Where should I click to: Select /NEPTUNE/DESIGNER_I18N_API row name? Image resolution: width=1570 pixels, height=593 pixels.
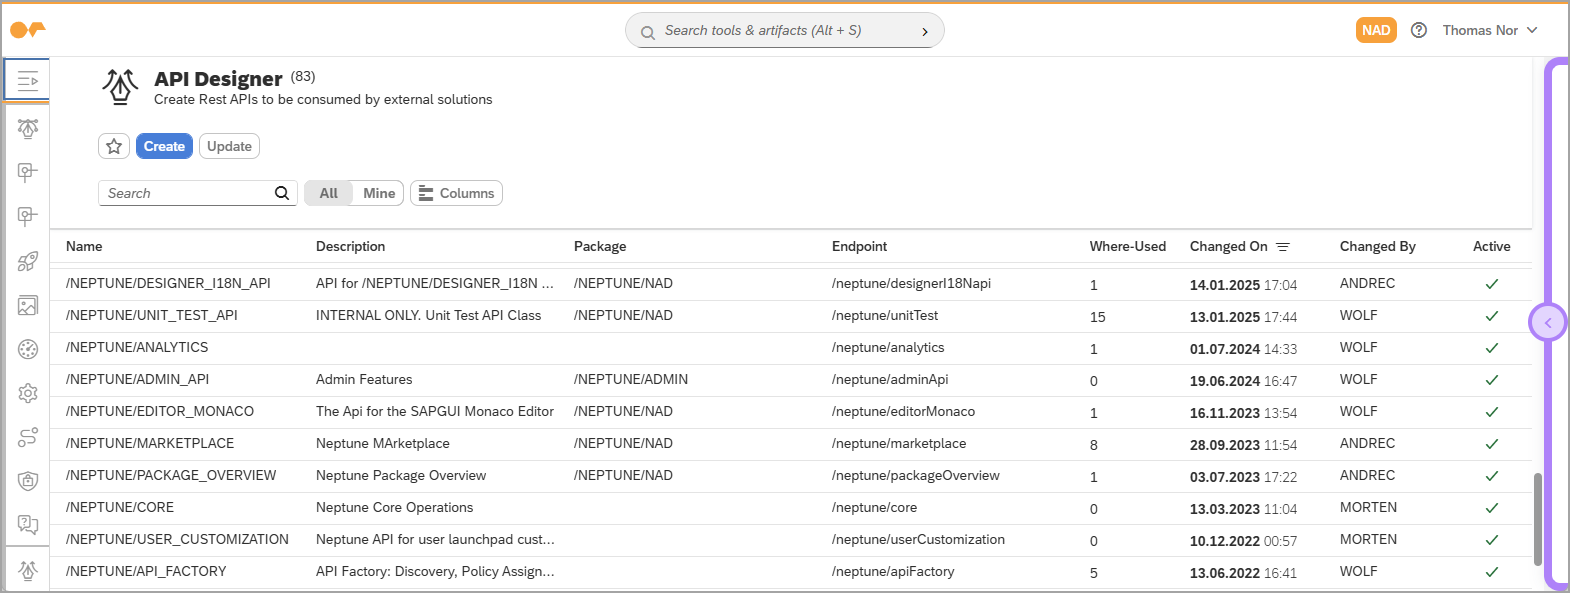click(168, 283)
